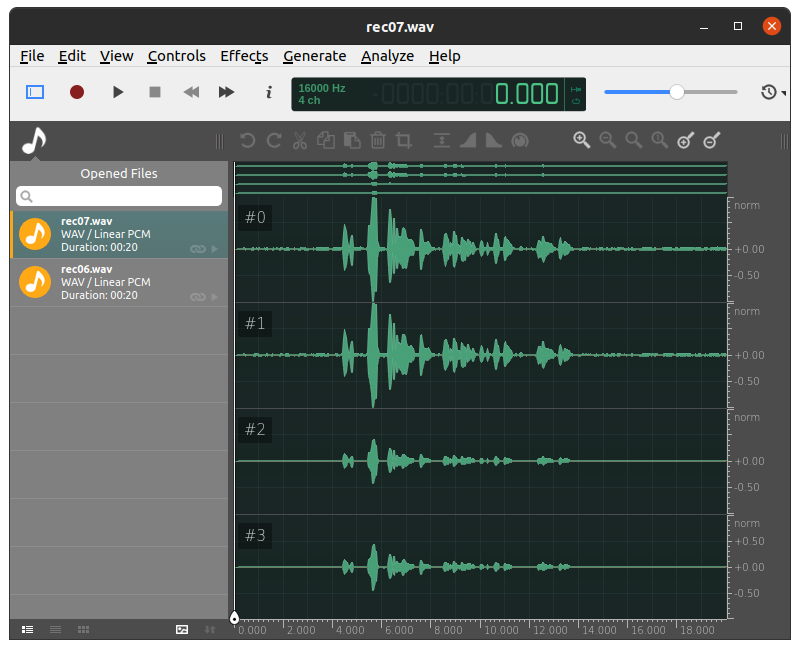Apply the Normalize effect icon

pos(442,140)
